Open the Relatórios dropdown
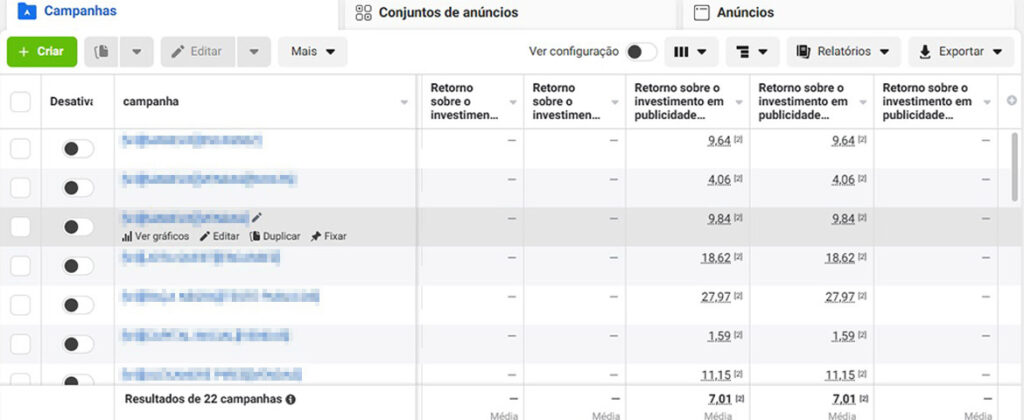 point(843,52)
